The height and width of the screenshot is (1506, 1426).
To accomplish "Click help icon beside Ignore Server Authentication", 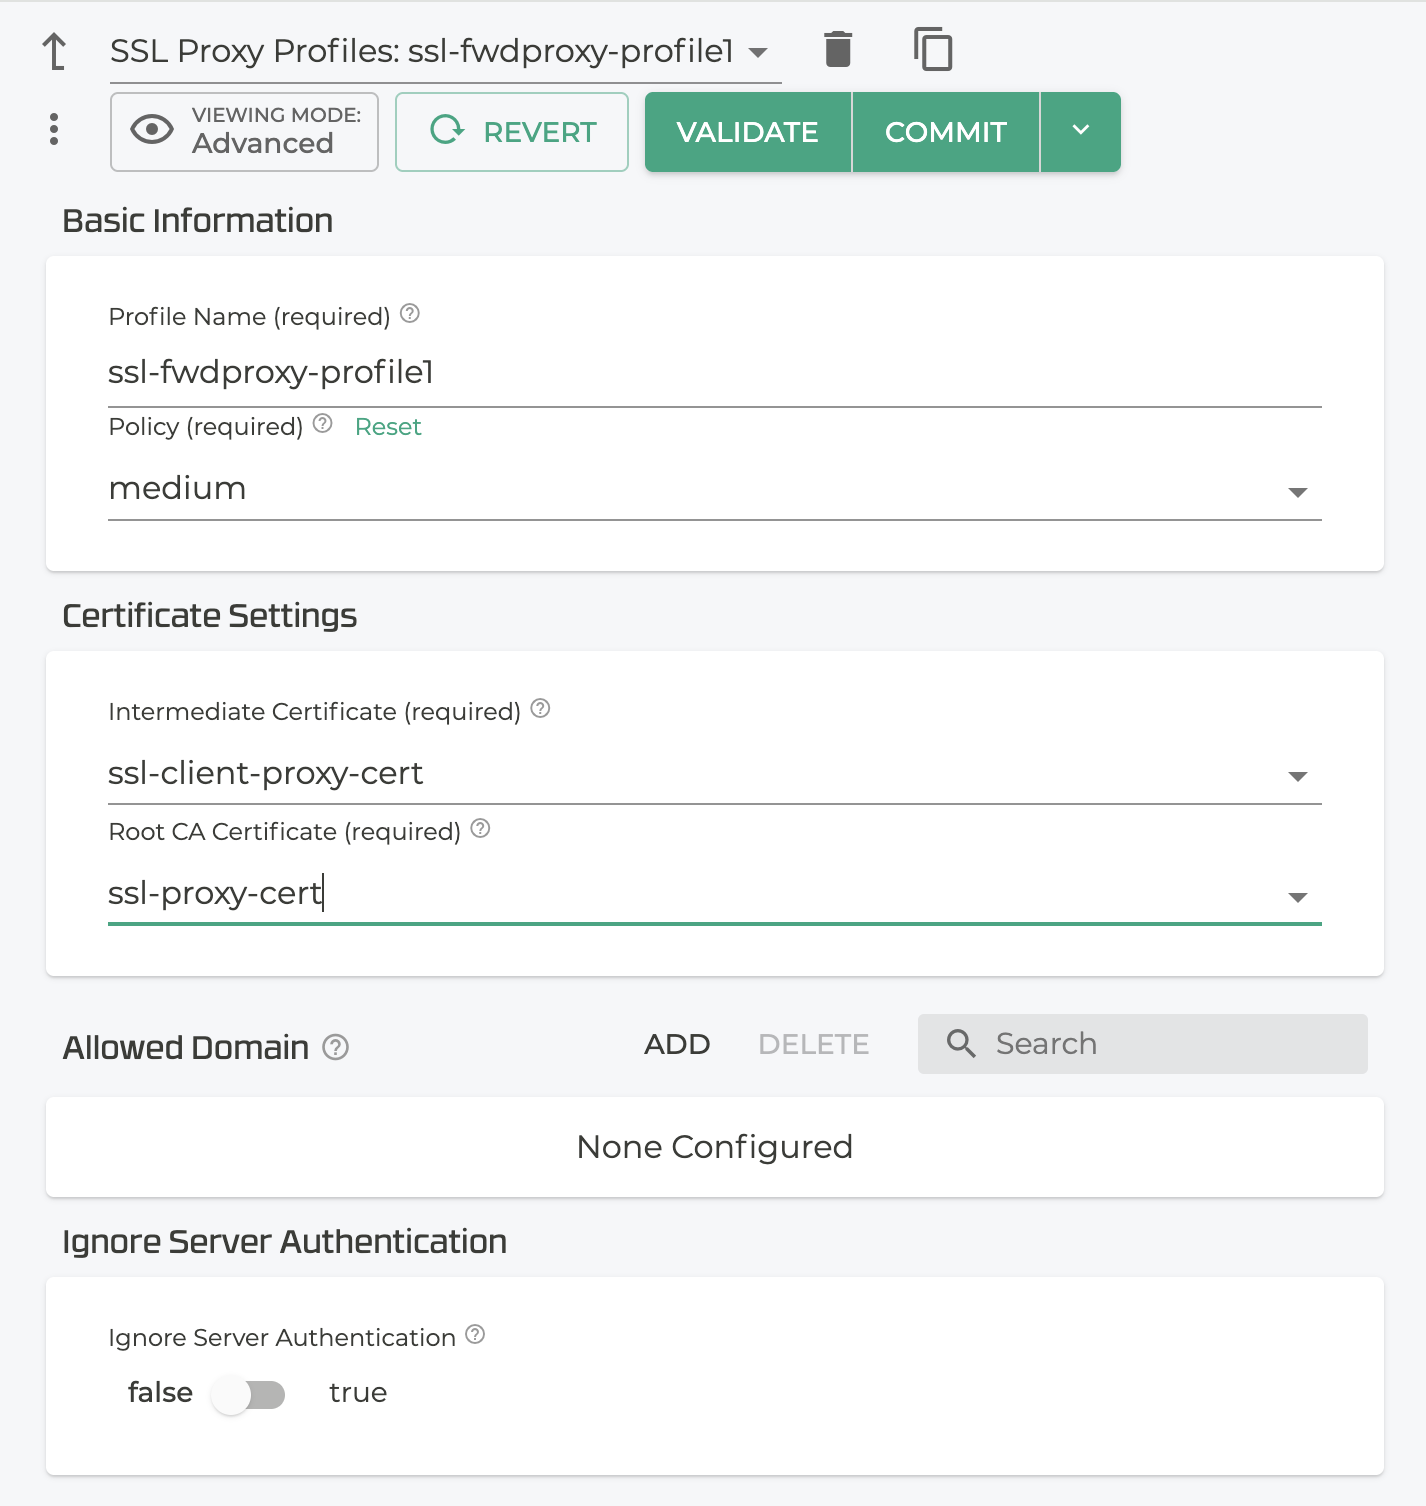I will point(476,1335).
